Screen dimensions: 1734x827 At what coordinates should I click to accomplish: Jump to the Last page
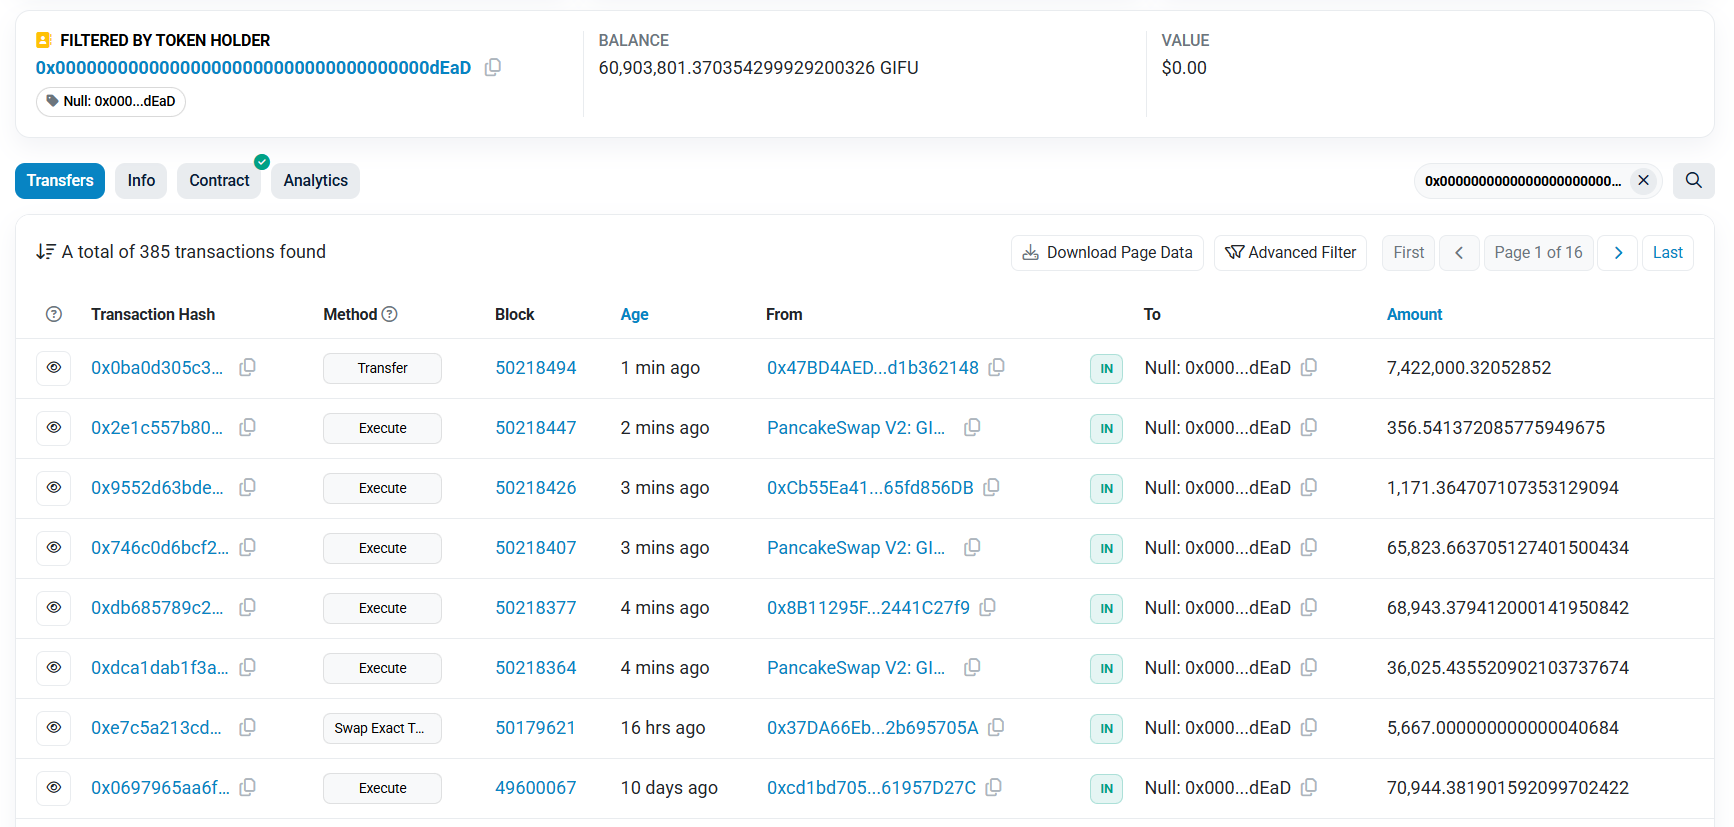[1667, 253]
